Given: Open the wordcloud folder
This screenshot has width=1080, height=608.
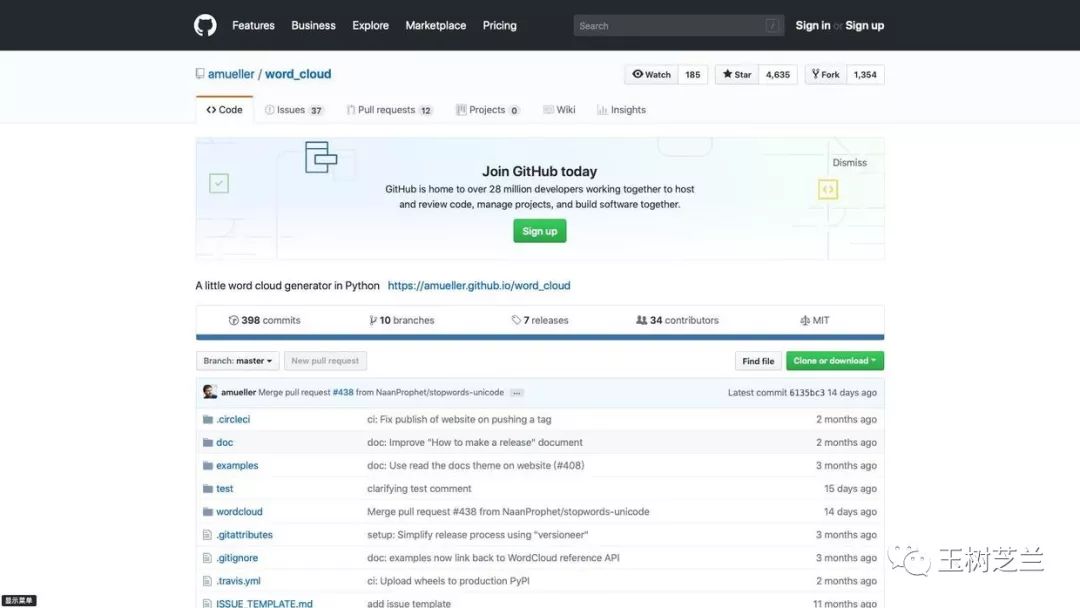Looking at the screenshot, I should click(x=239, y=512).
